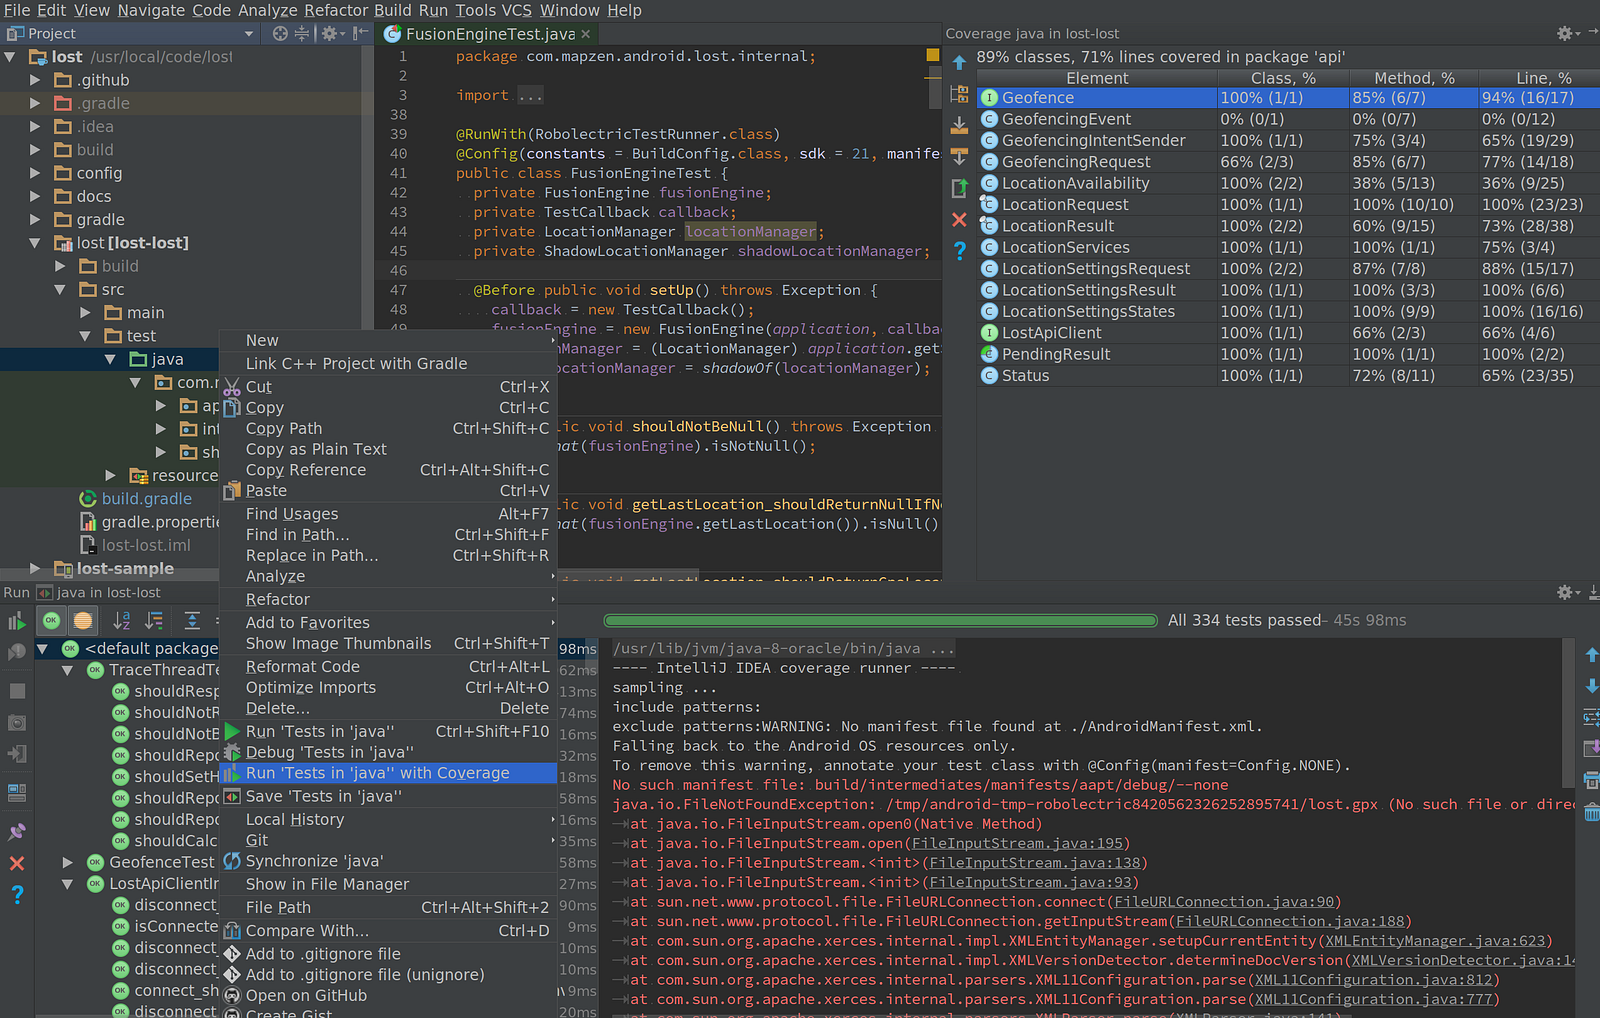1600x1018 pixels.
Task: Click the pin tab icon in Run panel
Action: pos(17,831)
